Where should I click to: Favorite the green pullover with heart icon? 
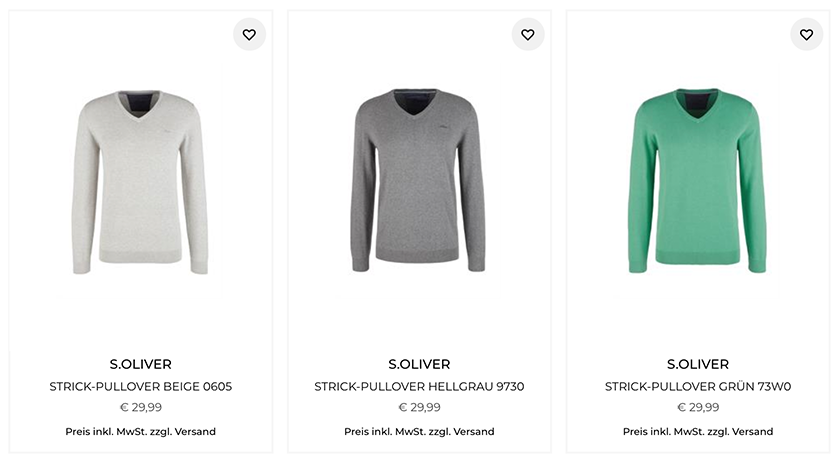point(807,34)
